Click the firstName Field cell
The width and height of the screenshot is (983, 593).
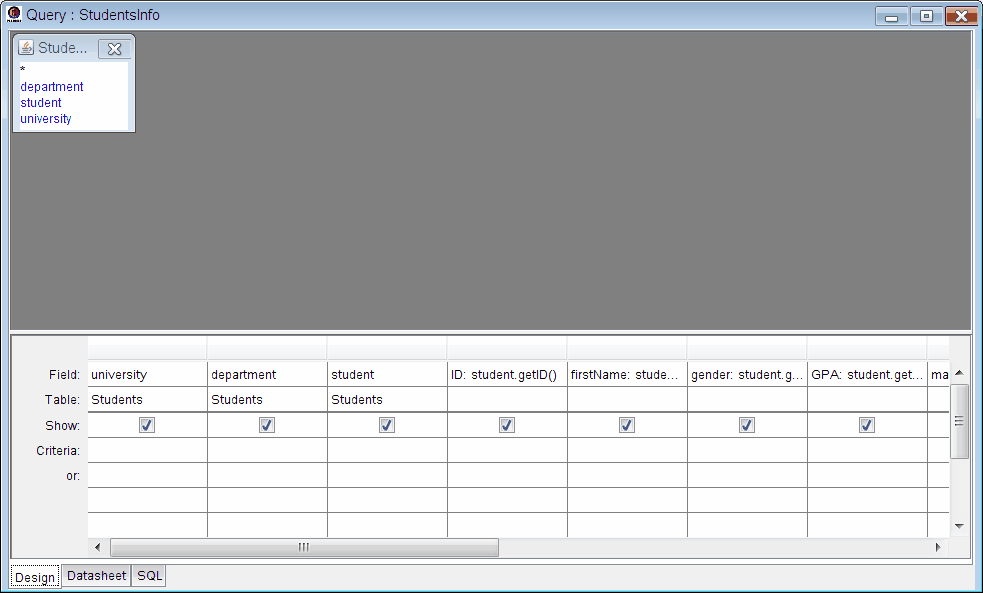point(628,374)
